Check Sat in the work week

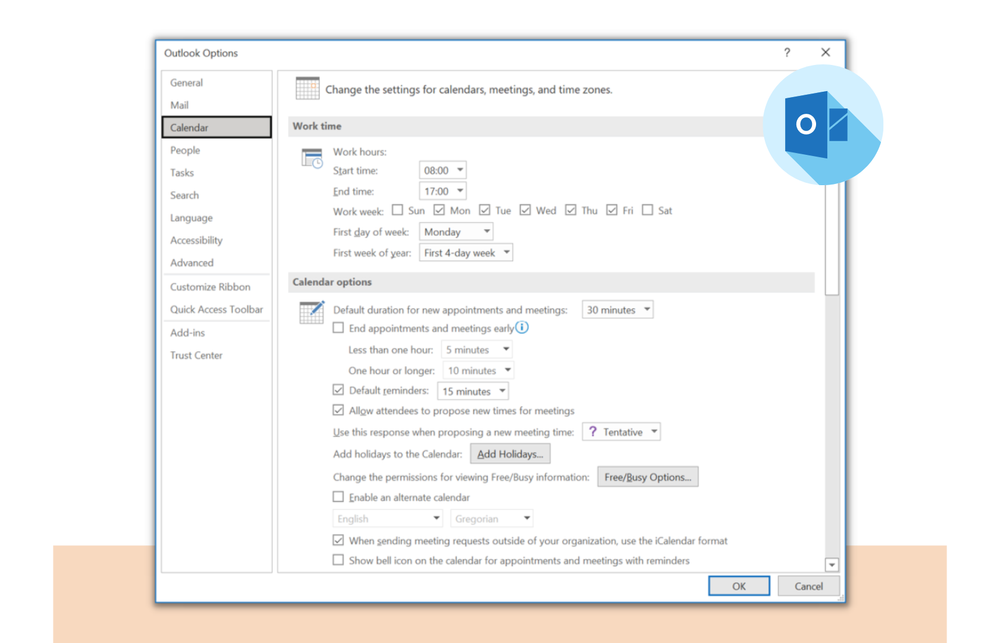point(647,210)
